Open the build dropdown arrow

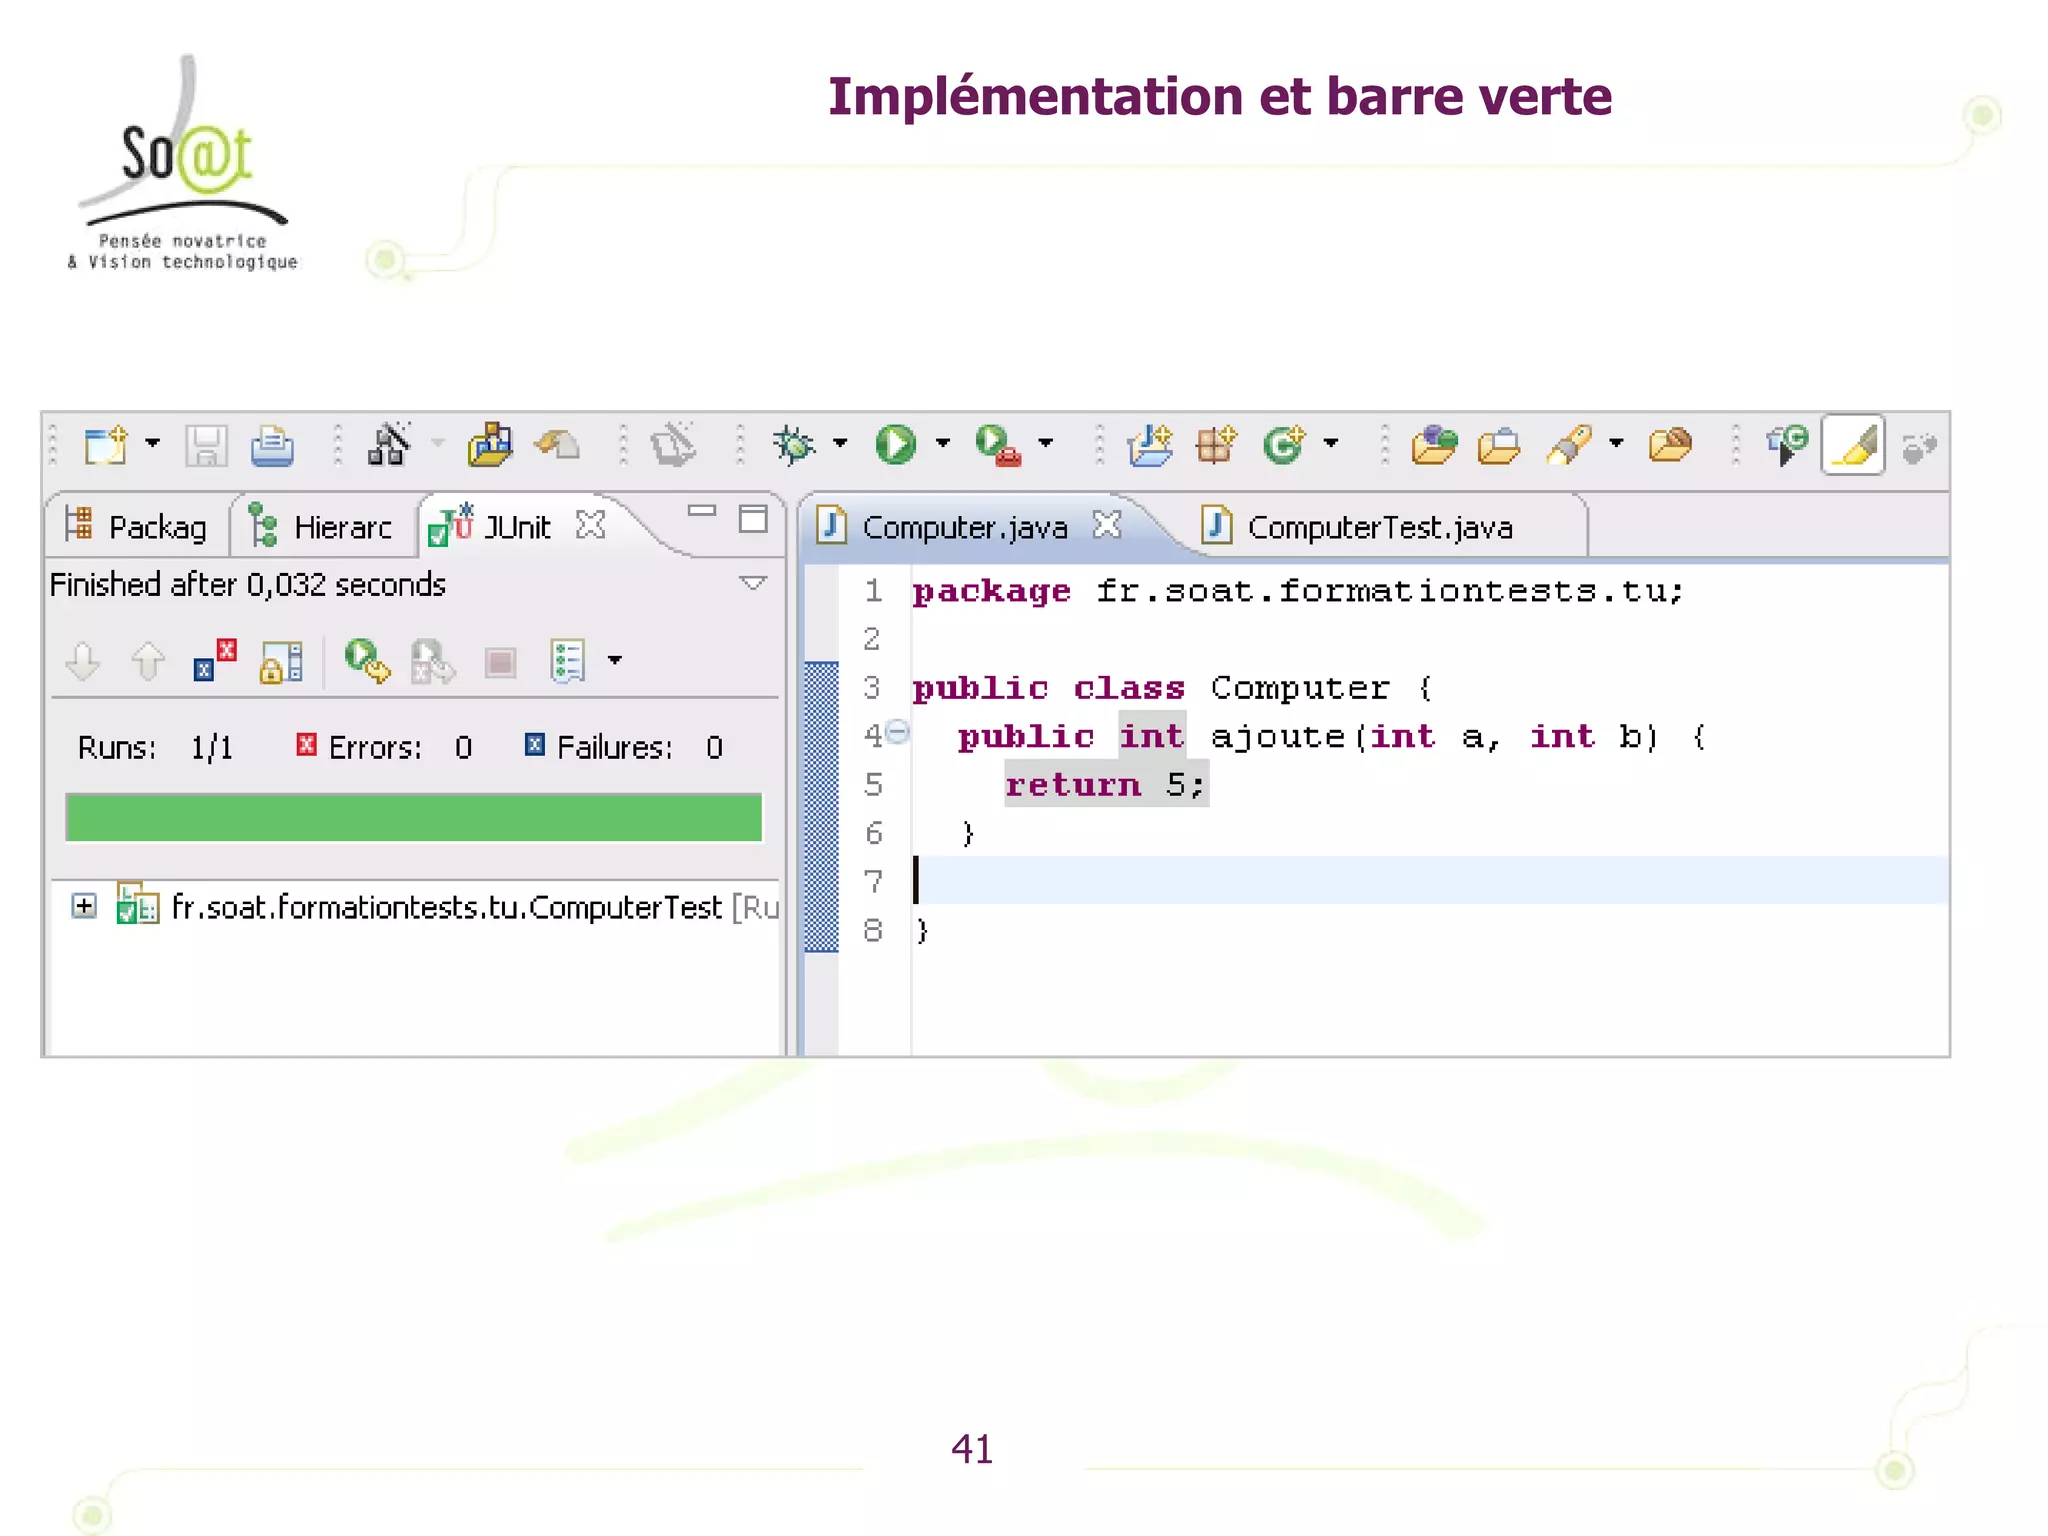pos(438,442)
